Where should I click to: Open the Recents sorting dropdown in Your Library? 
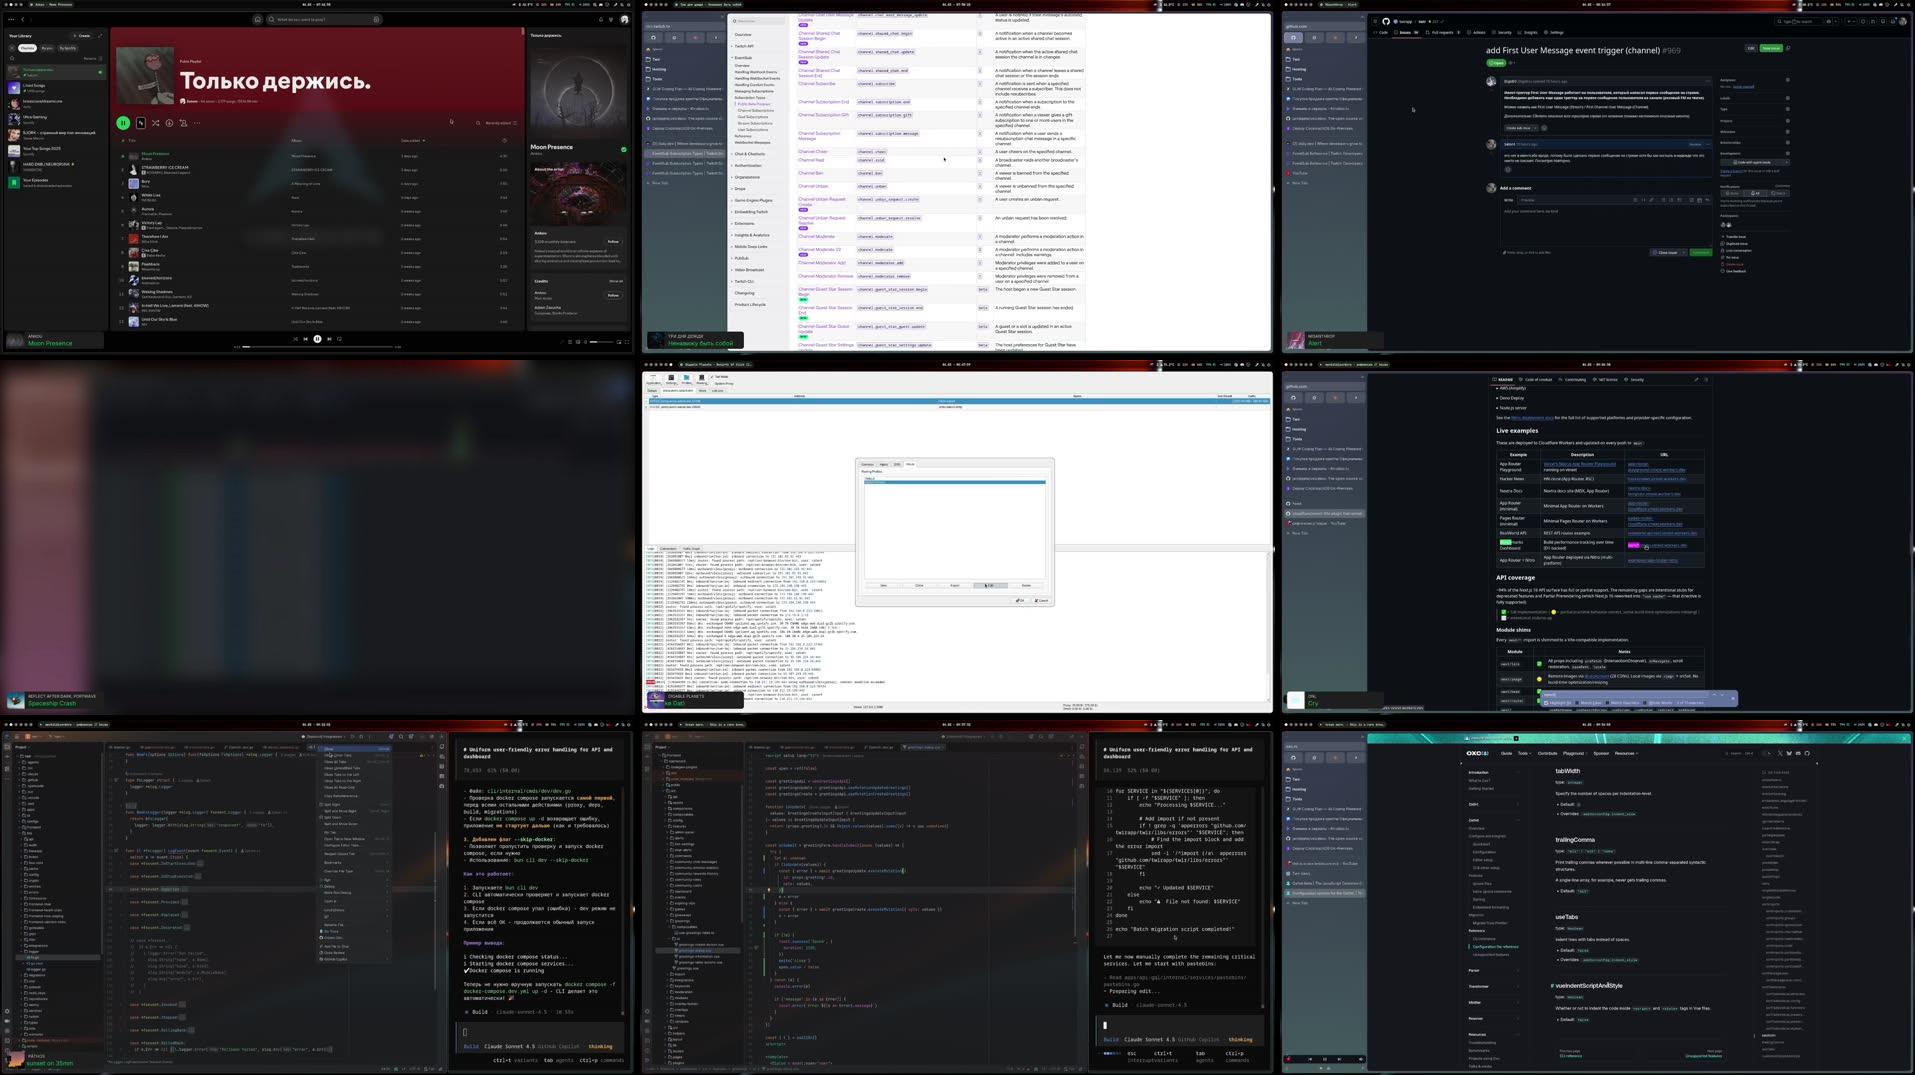[90, 58]
